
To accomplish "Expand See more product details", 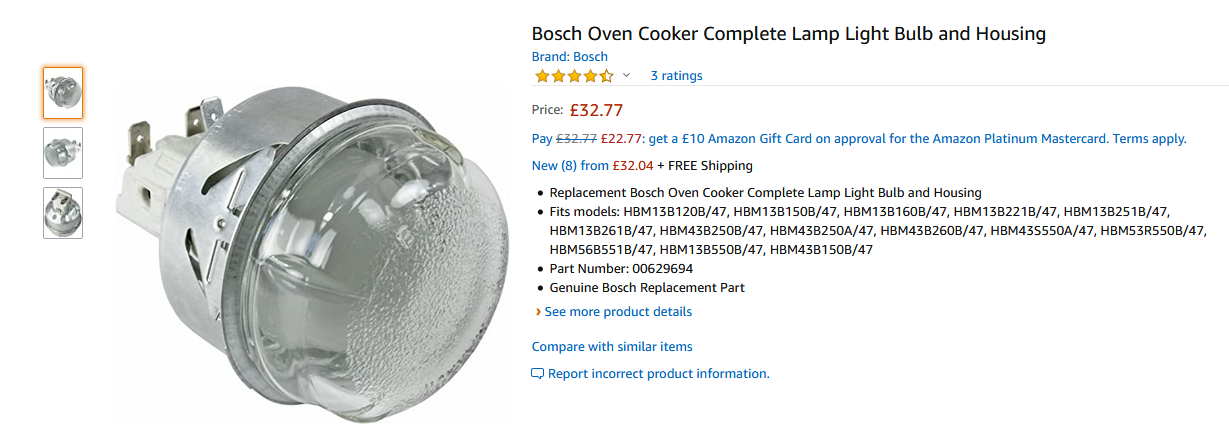I will [x=618, y=312].
